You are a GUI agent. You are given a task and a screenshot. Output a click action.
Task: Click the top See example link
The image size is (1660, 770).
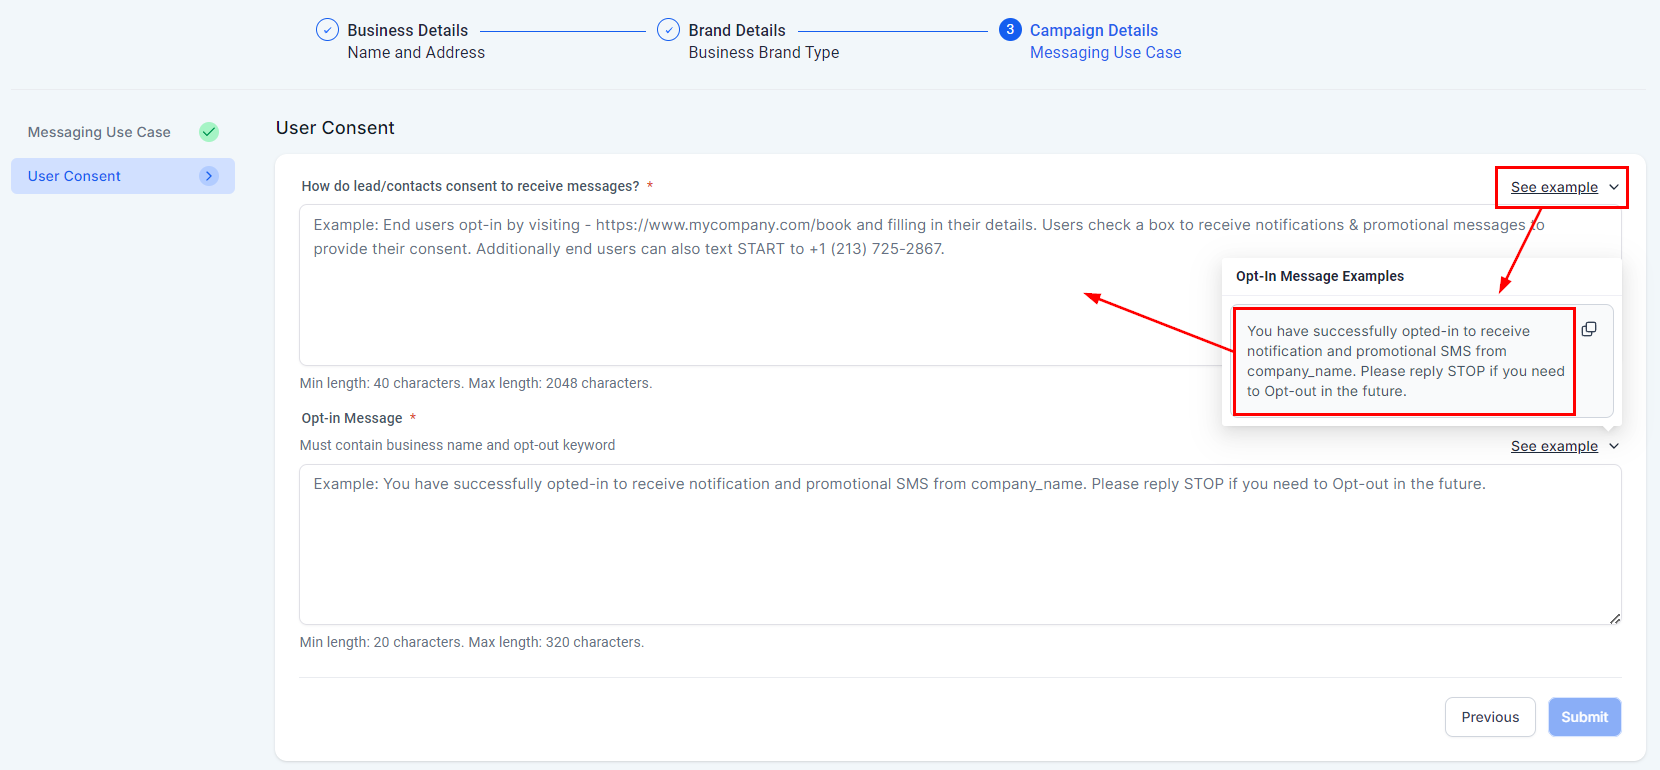click(1554, 187)
